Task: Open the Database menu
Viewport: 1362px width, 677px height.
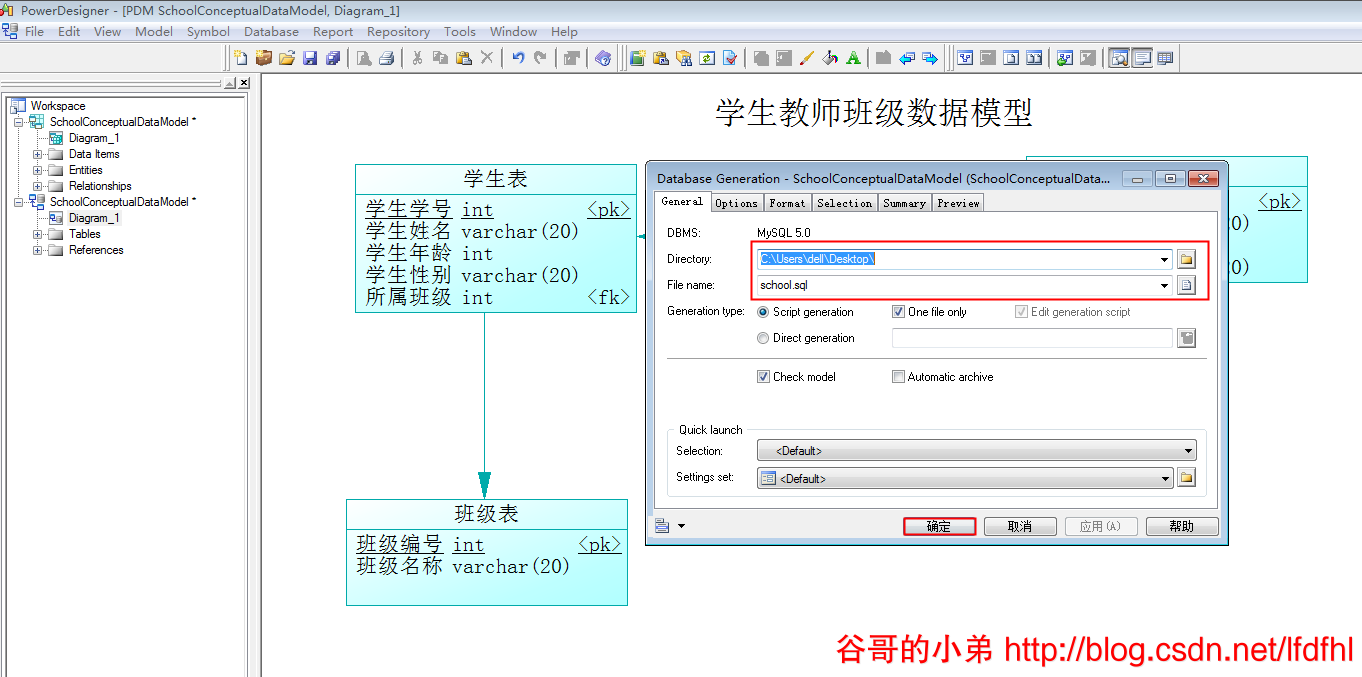Action: (271, 31)
